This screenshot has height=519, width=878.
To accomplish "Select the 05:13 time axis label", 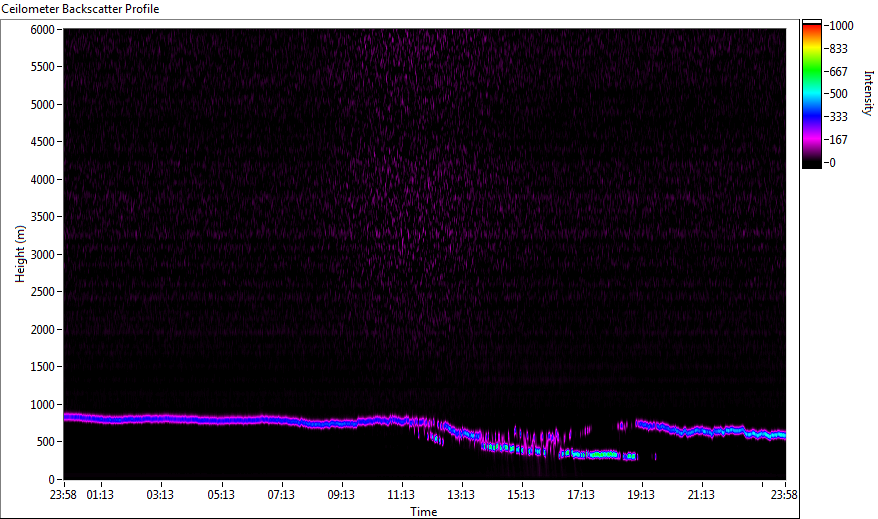I will tap(221, 495).
